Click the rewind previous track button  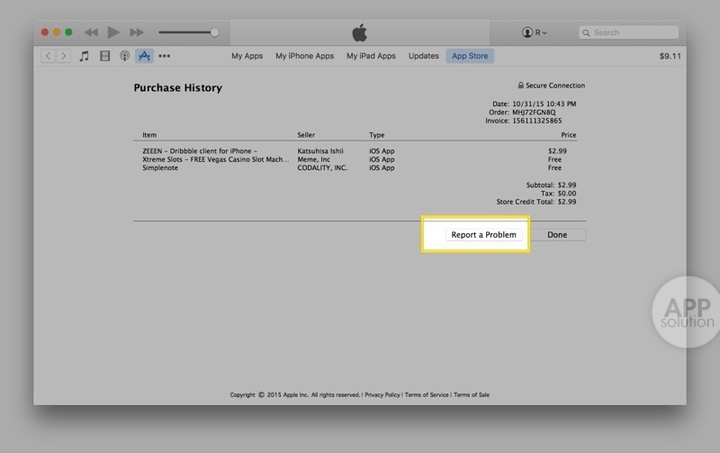pyautogui.click(x=91, y=33)
